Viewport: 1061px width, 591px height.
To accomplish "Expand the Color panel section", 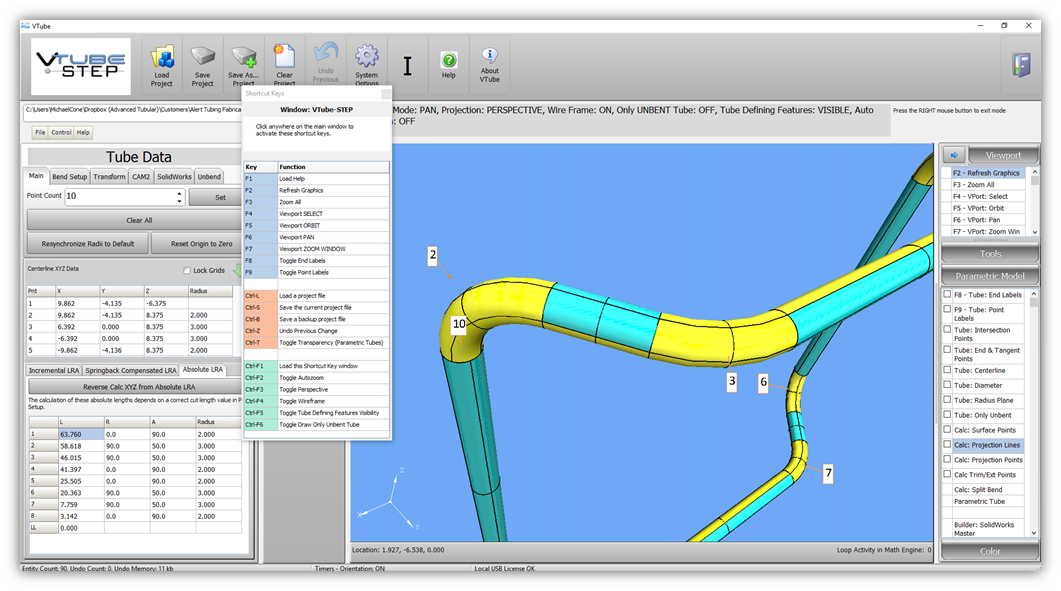I will point(990,551).
